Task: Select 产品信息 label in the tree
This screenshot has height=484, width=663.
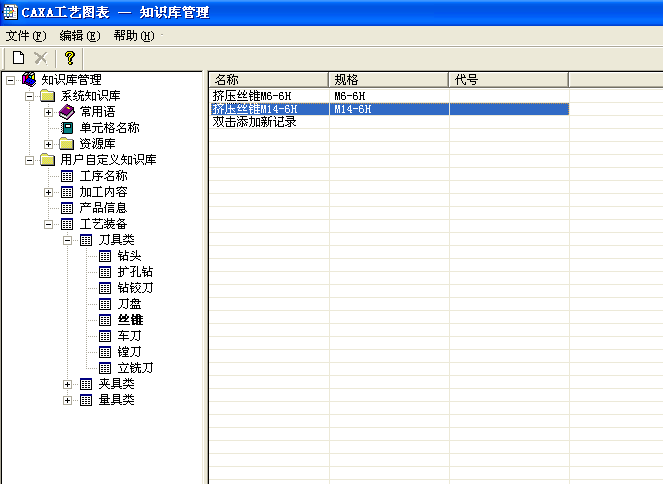Action: pos(104,208)
